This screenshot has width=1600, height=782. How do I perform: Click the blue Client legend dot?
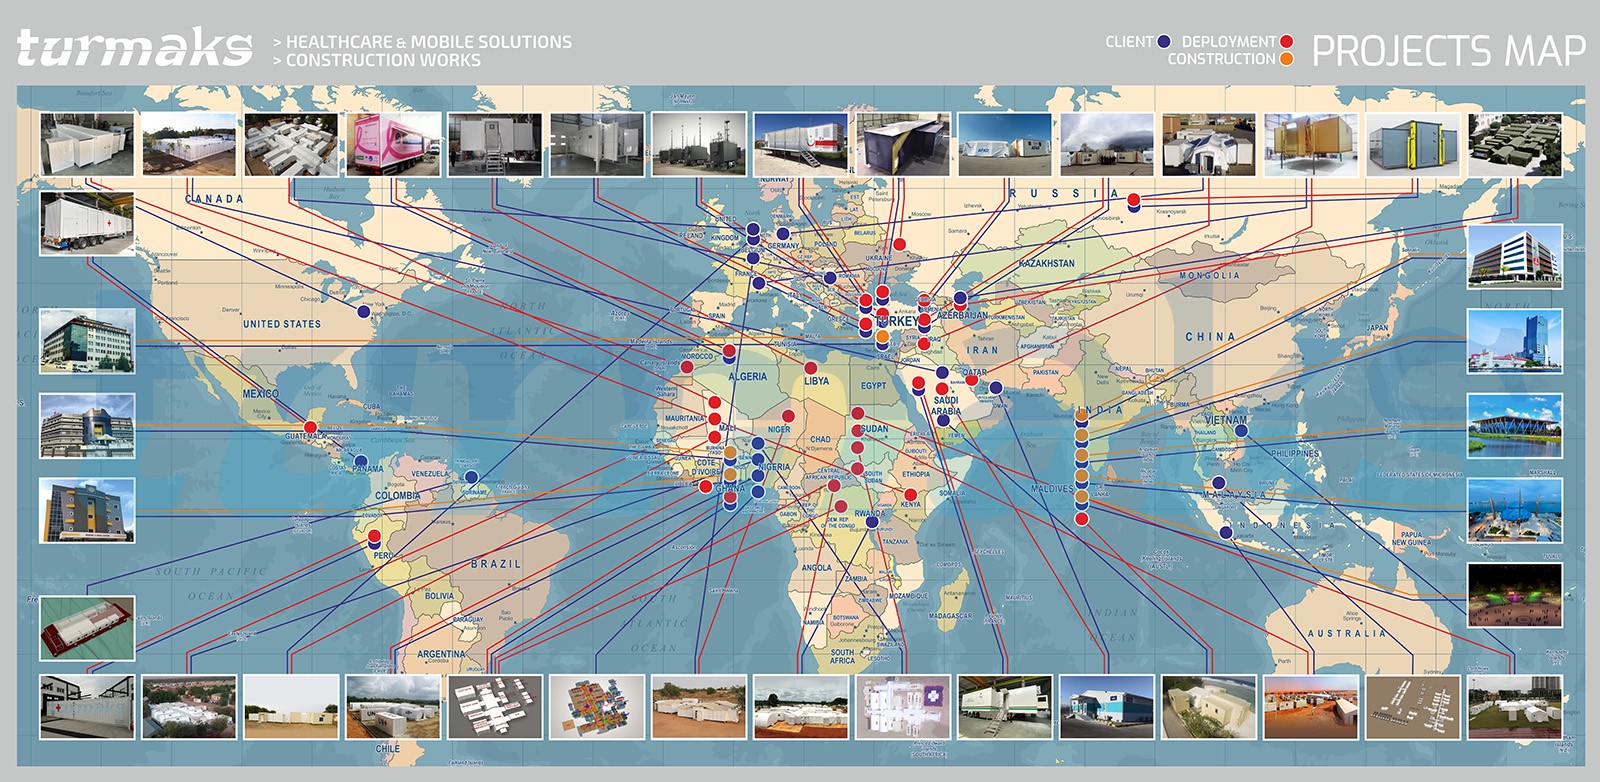click(x=1164, y=42)
